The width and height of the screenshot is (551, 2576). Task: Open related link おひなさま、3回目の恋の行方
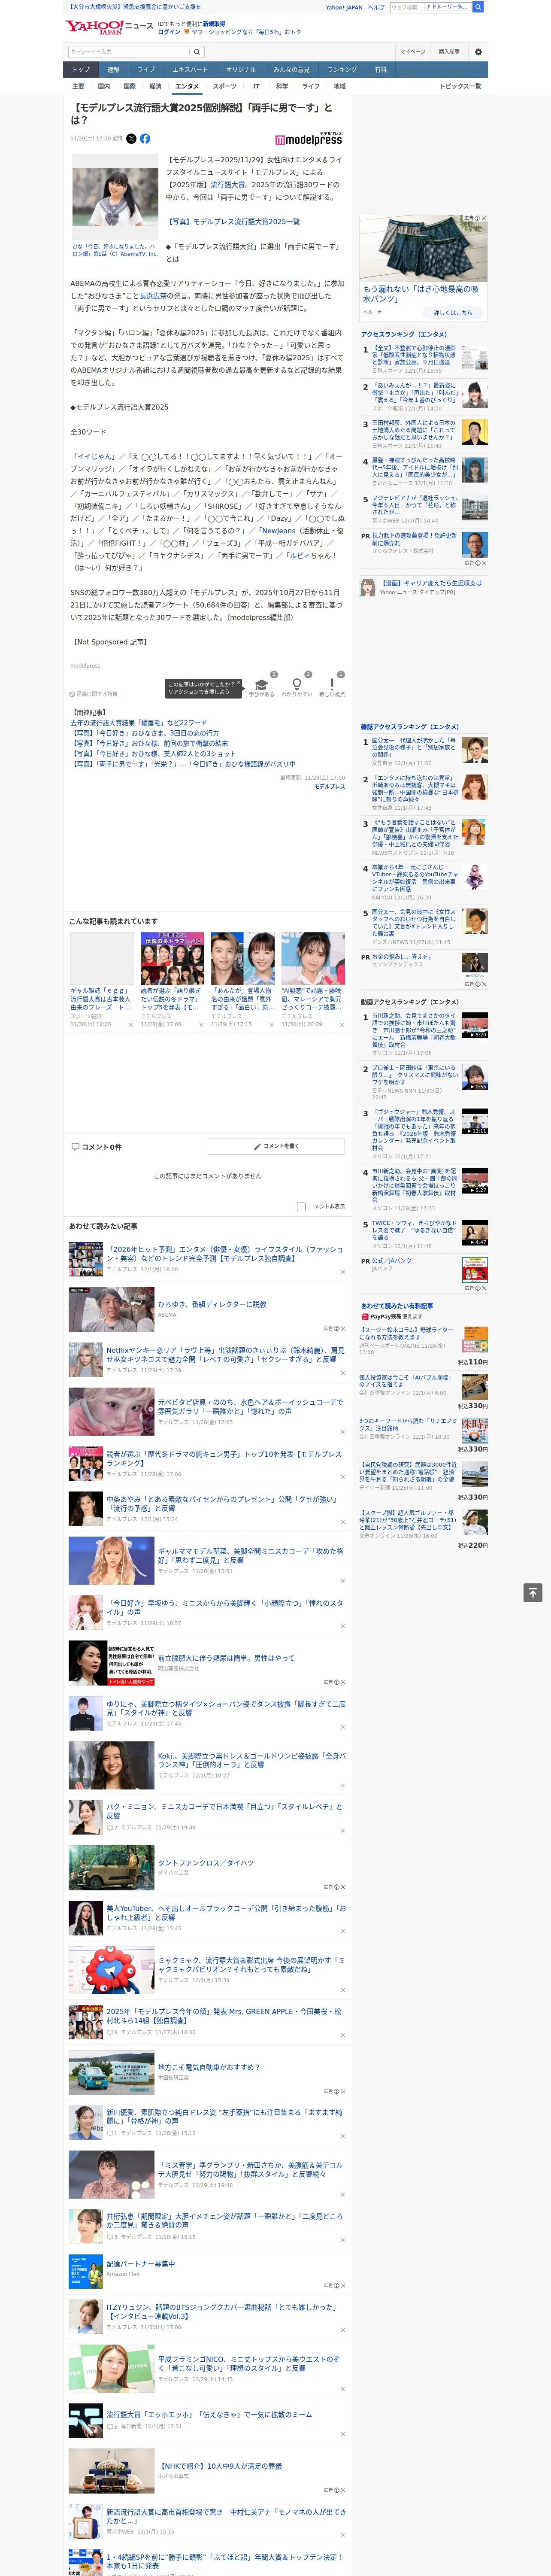145,733
